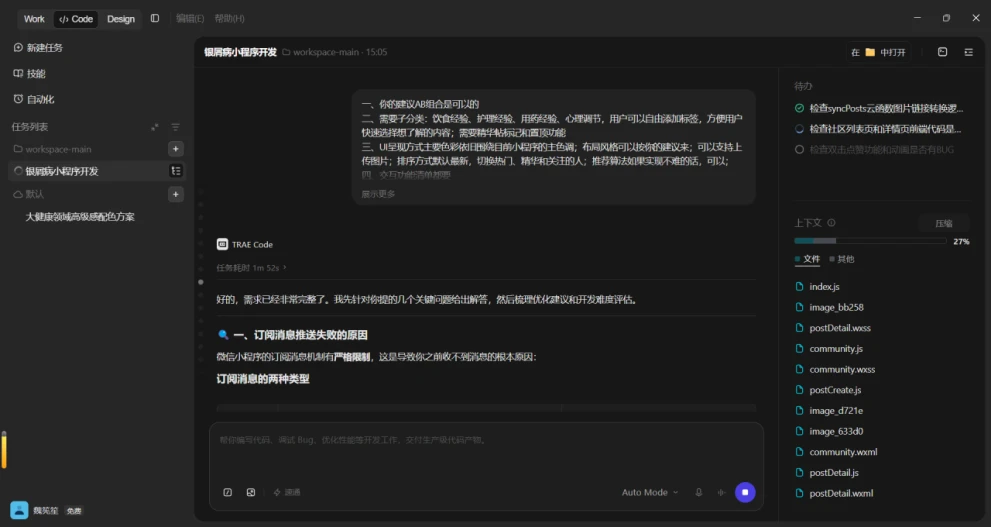This screenshot has height=527, width=992.
Task: Click the workspace-main path in the chat header
Action: tap(326, 52)
